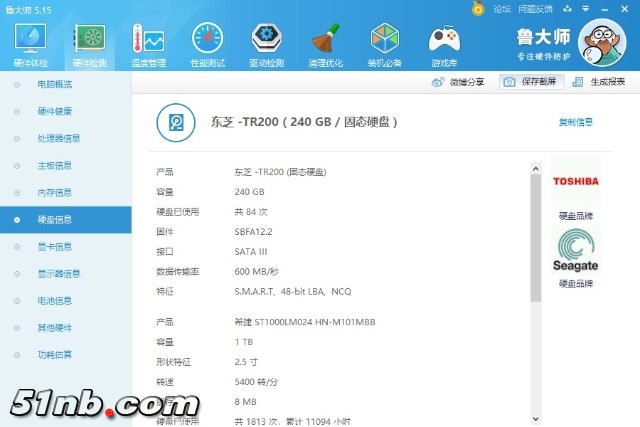Click 复制信息 copy info link
Screen dimensions: 640x427
(x=575, y=122)
